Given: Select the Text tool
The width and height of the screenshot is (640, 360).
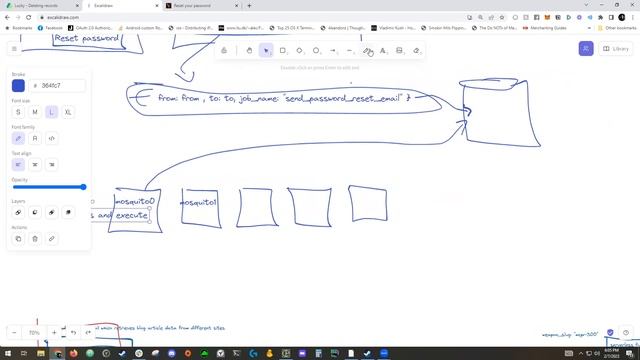Looking at the screenshot, I should (383, 51).
